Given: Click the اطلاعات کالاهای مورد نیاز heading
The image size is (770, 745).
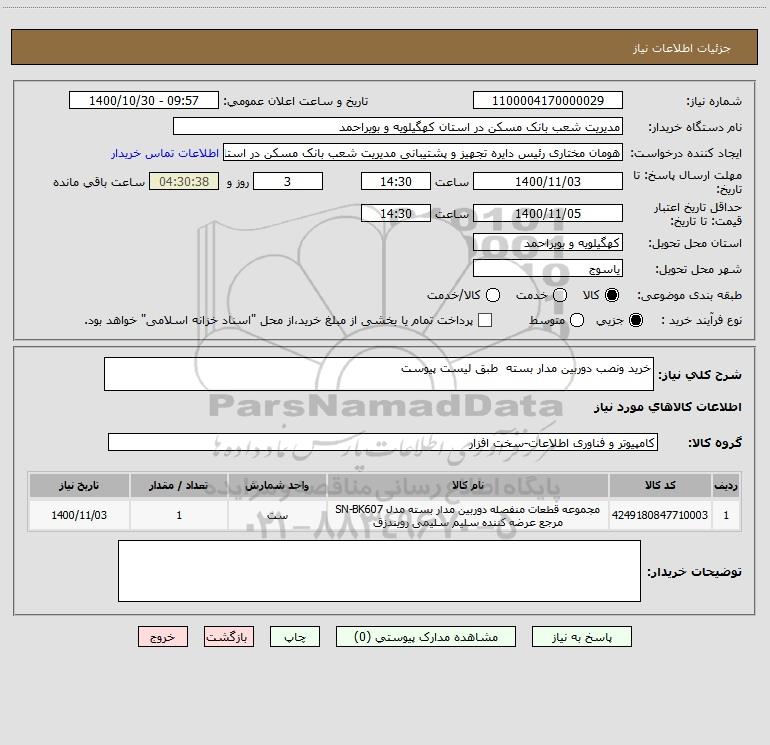Looking at the screenshot, I should click(668, 407).
